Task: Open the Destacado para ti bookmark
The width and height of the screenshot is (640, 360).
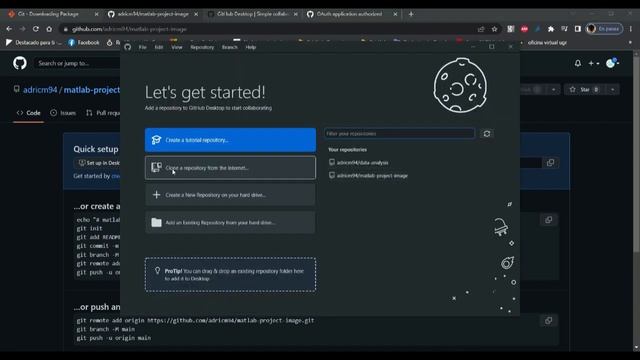Action: point(34,42)
